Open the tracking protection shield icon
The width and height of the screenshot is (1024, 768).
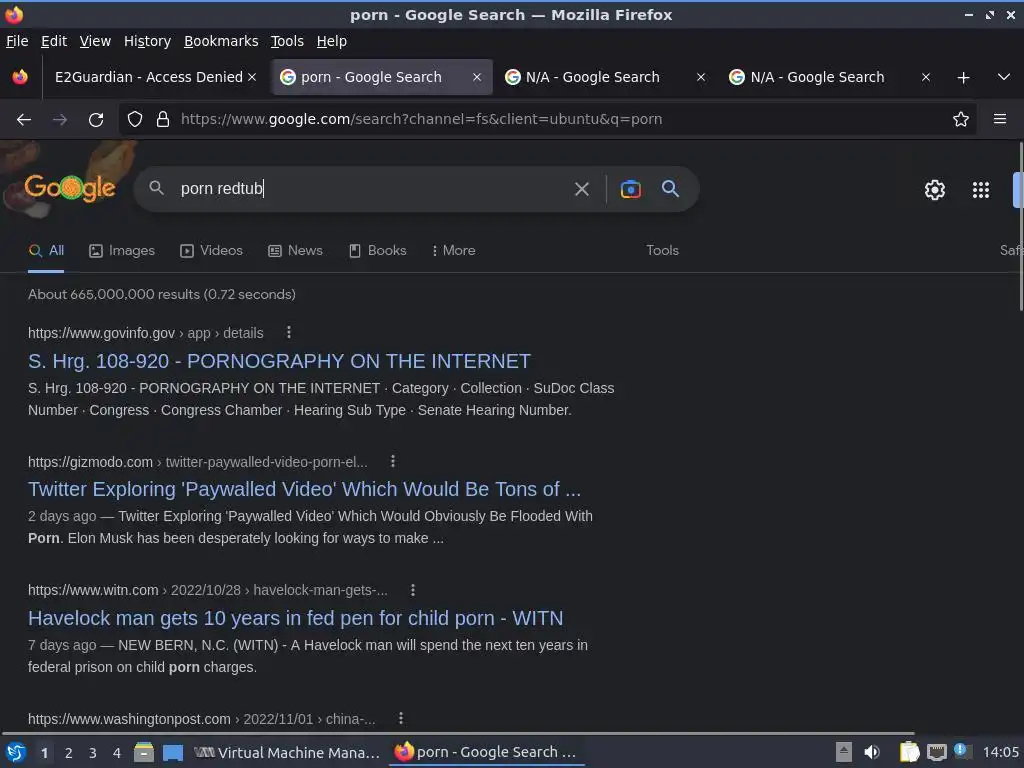coord(135,119)
